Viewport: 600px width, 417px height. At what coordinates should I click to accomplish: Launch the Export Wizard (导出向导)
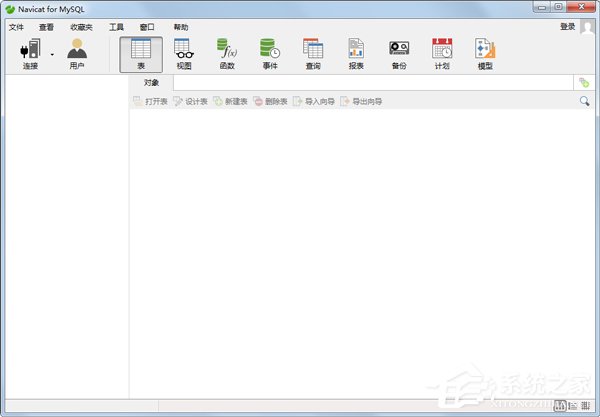pos(361,101)
